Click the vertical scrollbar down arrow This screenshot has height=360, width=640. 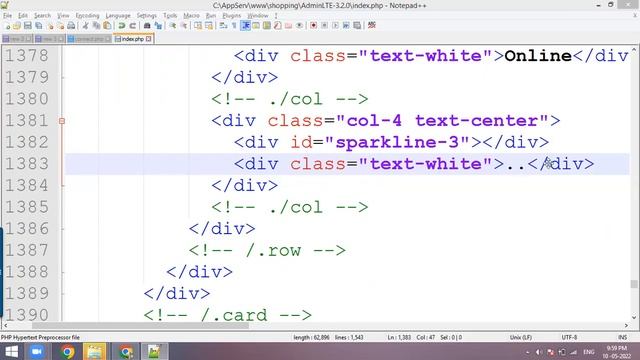tap(634, 318)
